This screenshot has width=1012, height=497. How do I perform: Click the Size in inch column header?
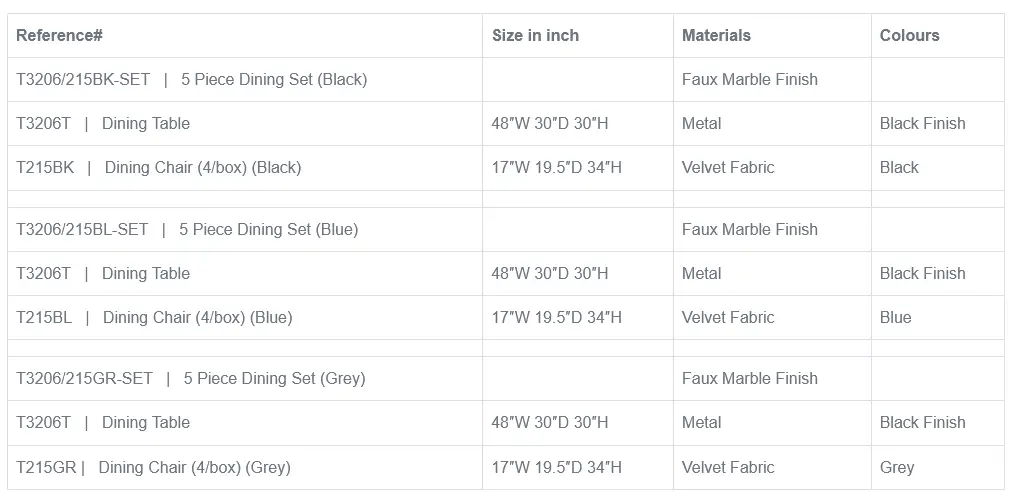535,36
